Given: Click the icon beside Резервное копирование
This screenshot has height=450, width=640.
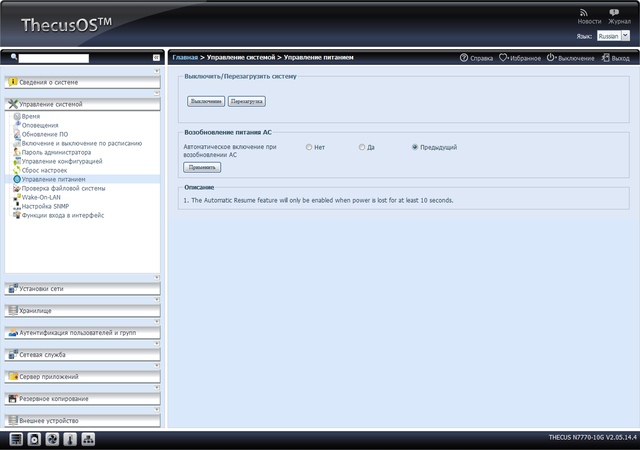Looking at the screenshot, I should 13,399.
